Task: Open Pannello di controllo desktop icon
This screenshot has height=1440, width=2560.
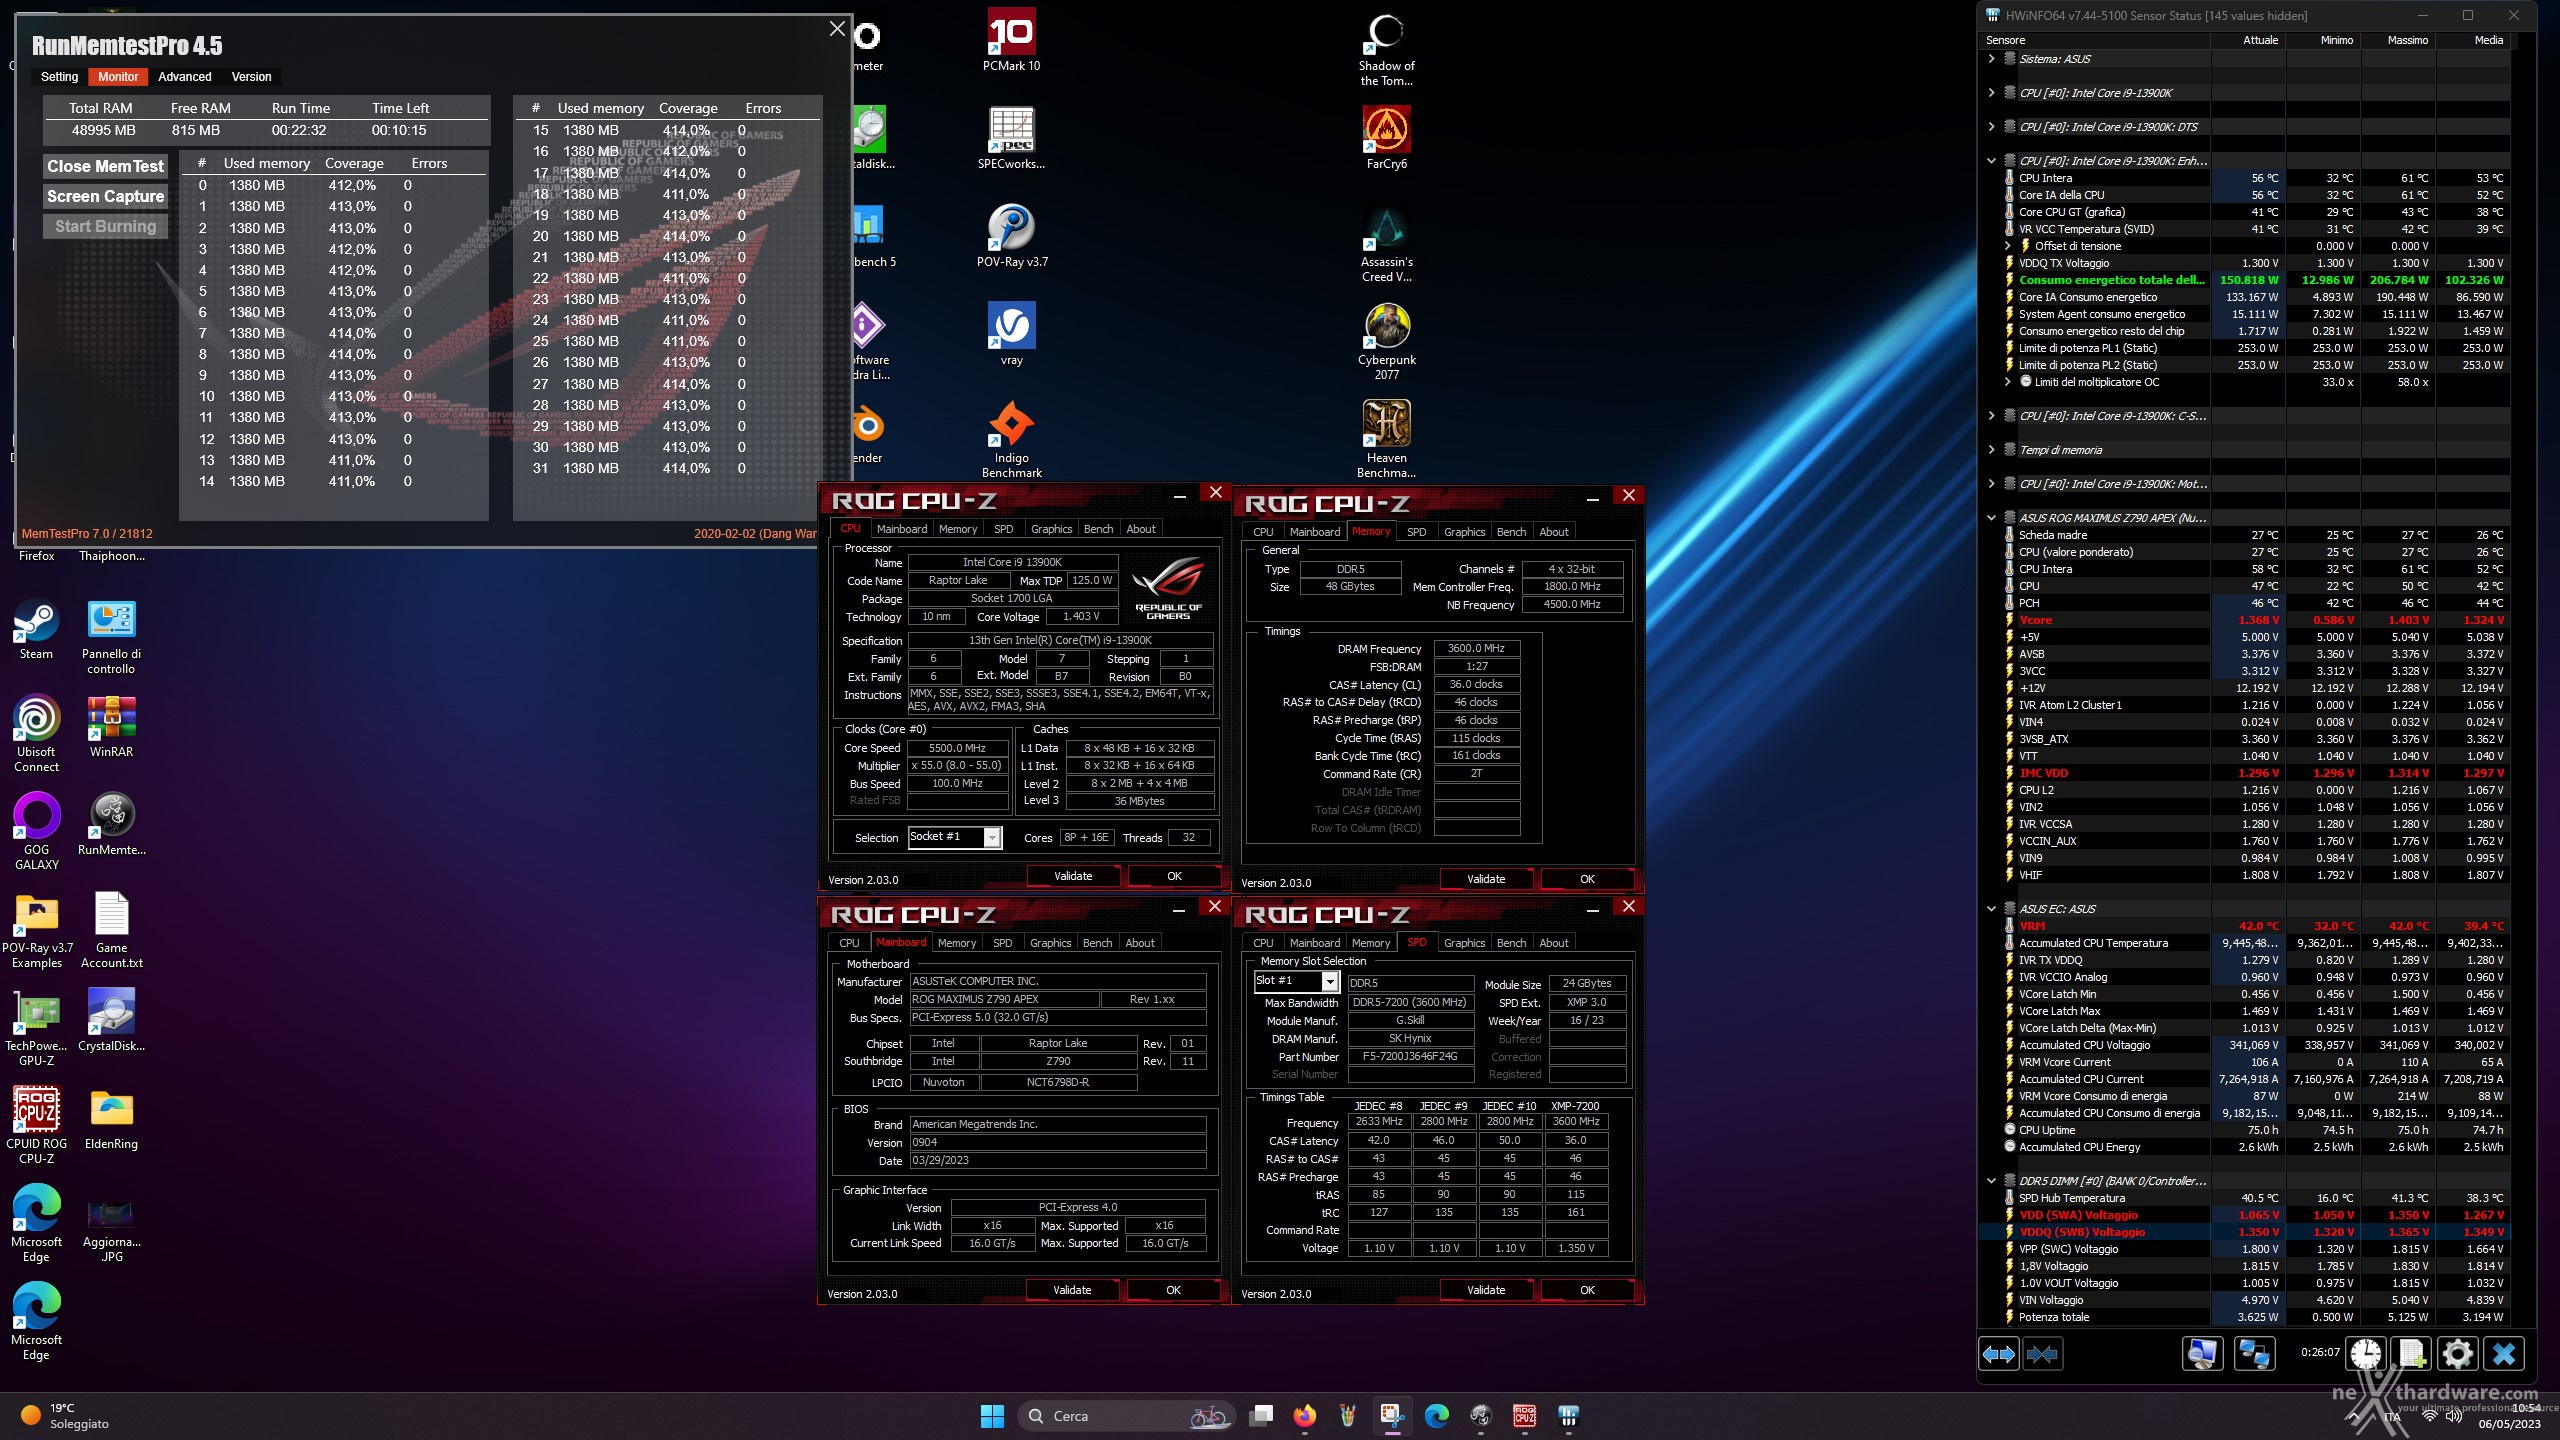Action: [111, 637]
